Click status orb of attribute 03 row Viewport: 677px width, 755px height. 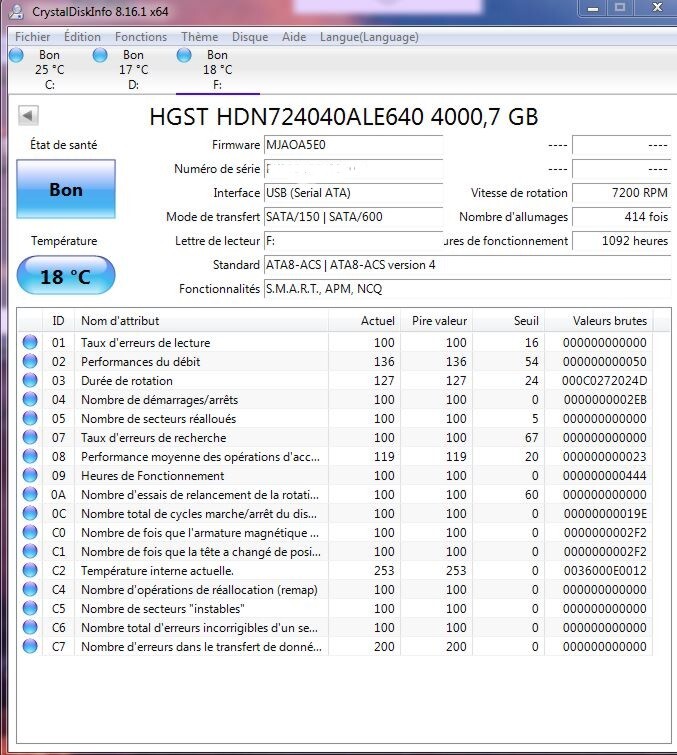(x=30, y=380)
